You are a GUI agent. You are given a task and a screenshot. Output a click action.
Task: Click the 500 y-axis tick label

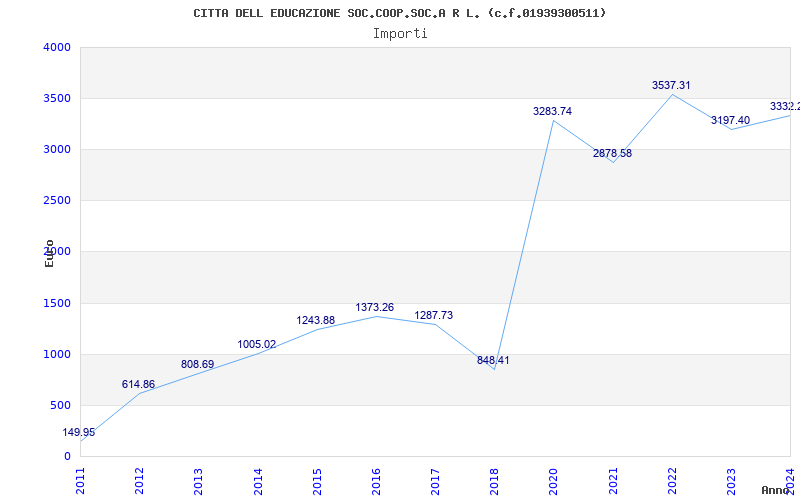[x=61, y=406]
